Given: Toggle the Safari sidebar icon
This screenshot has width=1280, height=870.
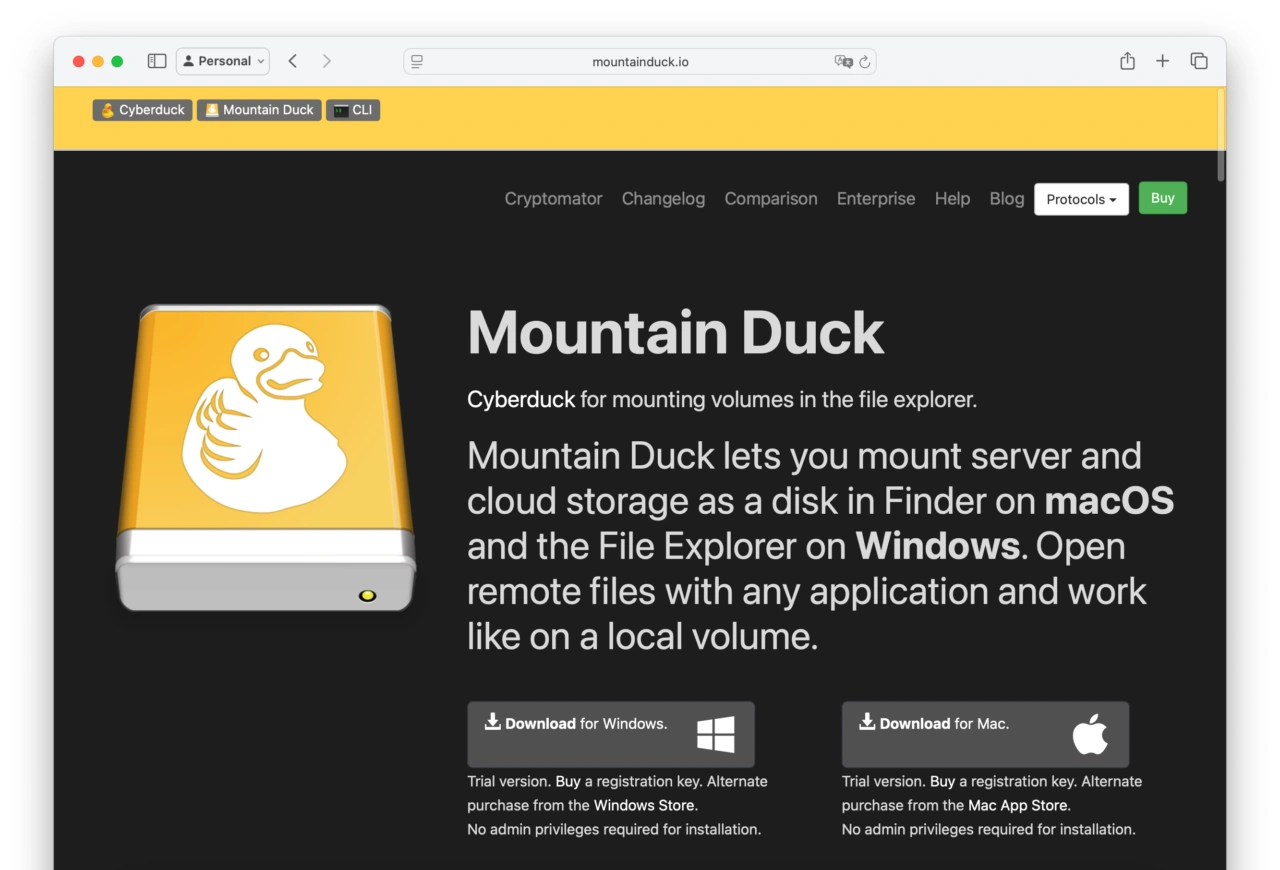Looking at the screenshot, I should tap(157, 61).
